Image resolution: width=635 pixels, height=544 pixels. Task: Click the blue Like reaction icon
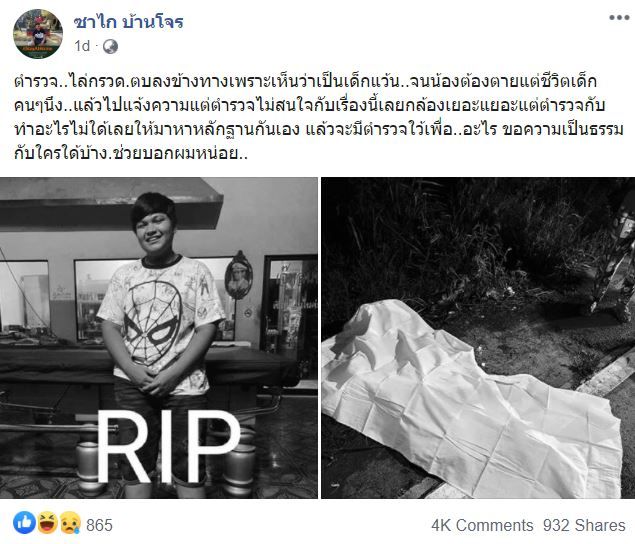click(24, 523)
